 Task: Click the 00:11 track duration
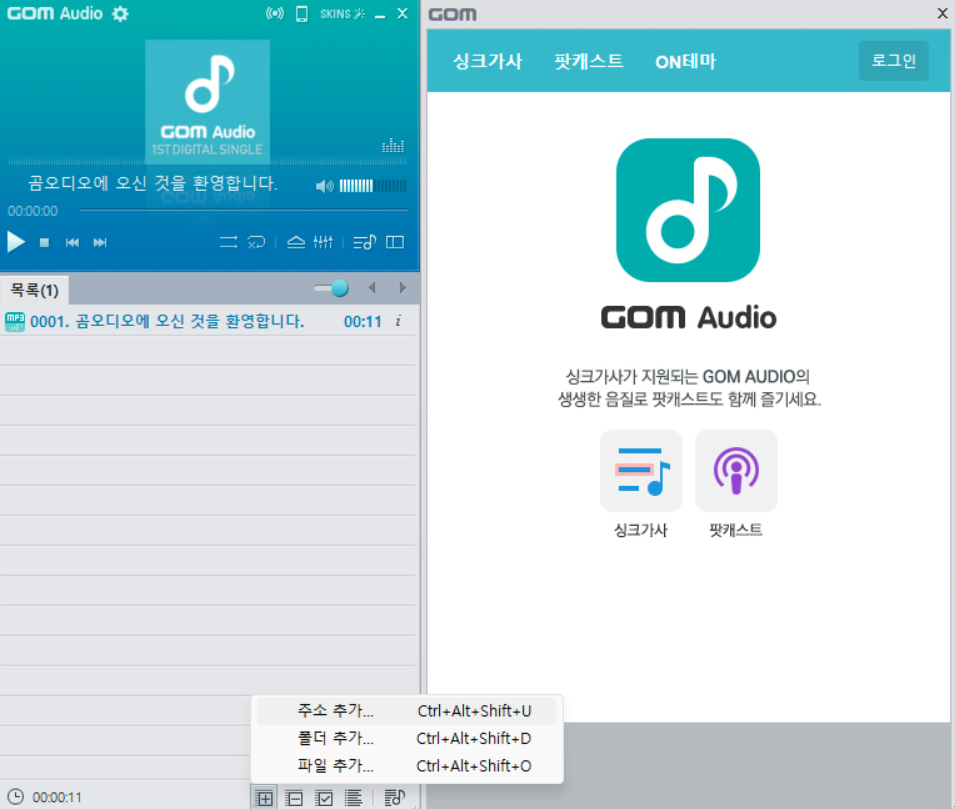pyautogui.click(x=362, y=322)
